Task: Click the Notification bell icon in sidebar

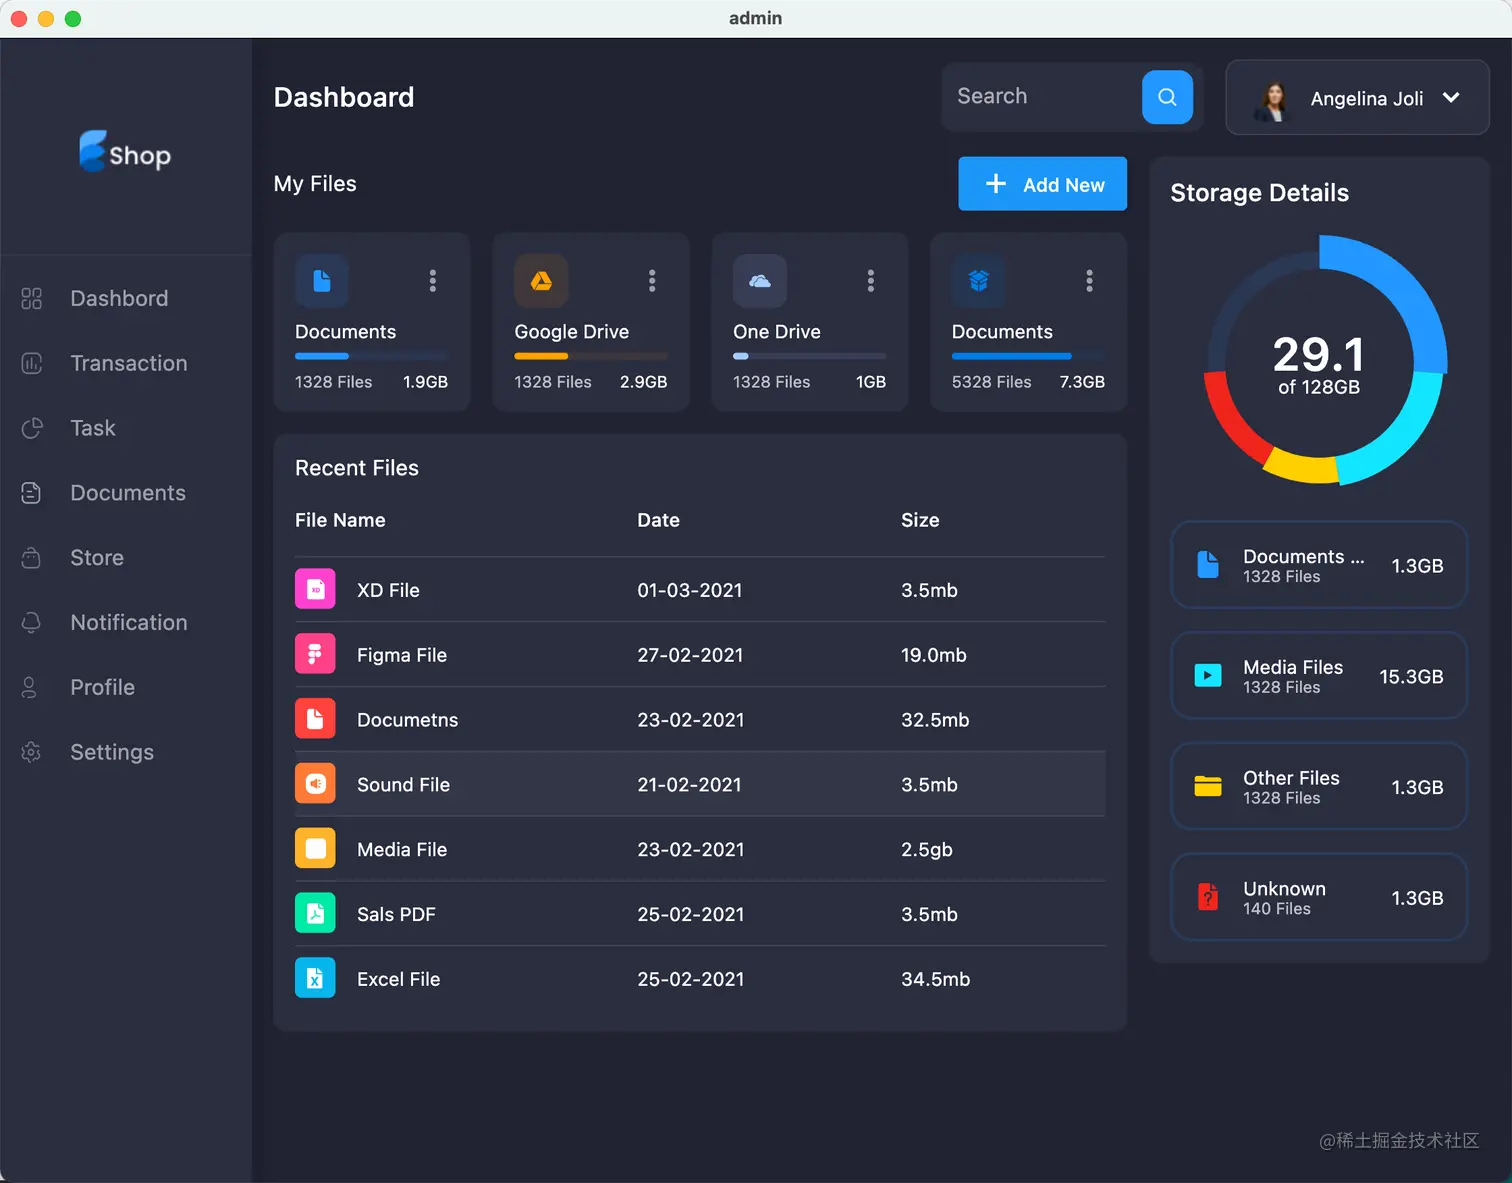Action: coord(32,622)
